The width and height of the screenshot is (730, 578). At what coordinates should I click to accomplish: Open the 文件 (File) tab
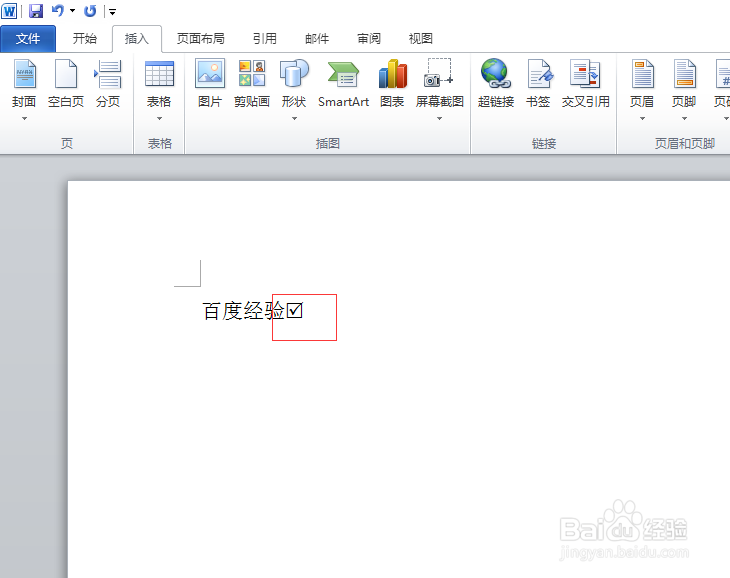click(x=28, y=39)
